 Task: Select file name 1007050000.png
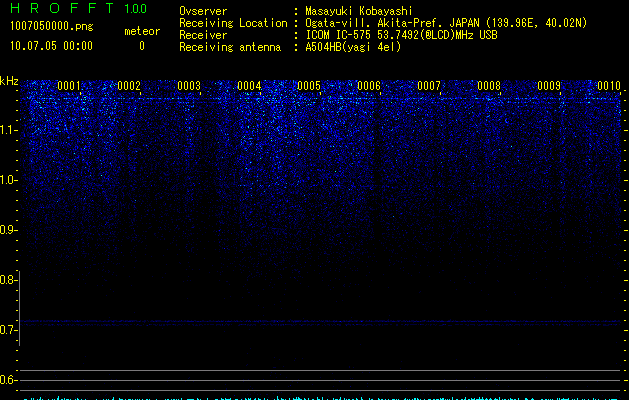click(52, 26)
